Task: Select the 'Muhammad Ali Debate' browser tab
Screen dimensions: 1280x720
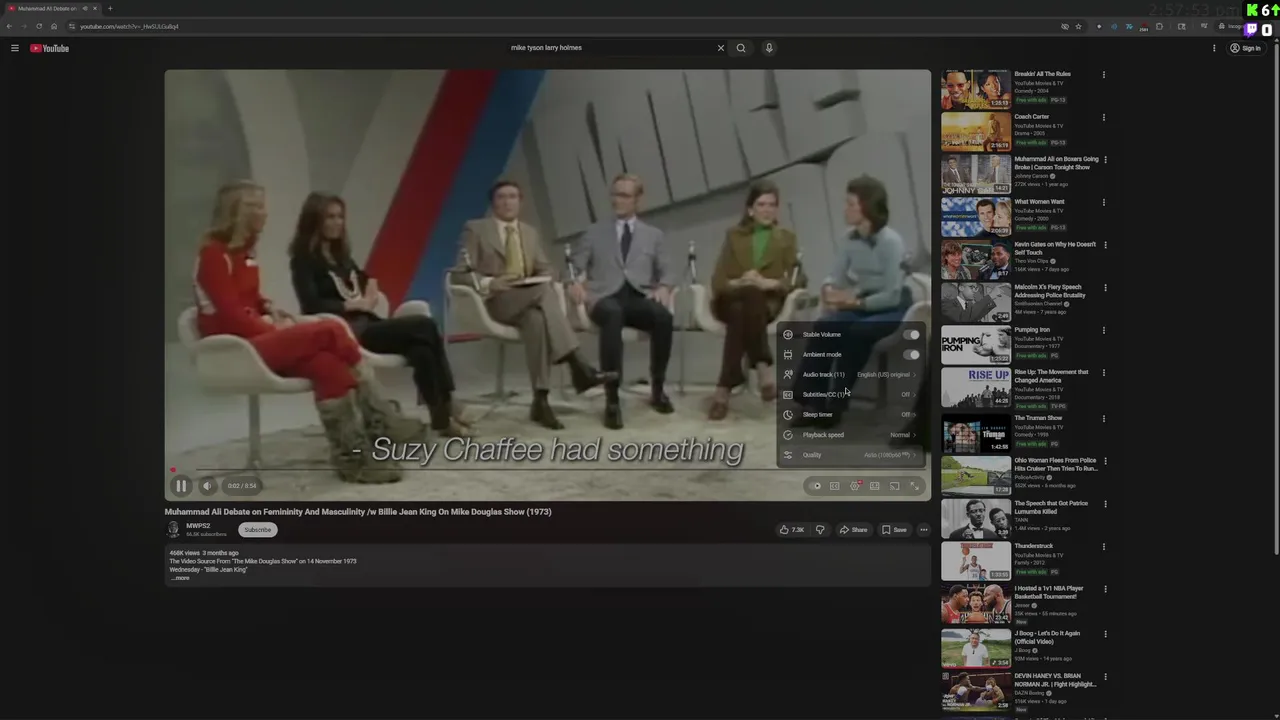Action: tap(52, 8)
